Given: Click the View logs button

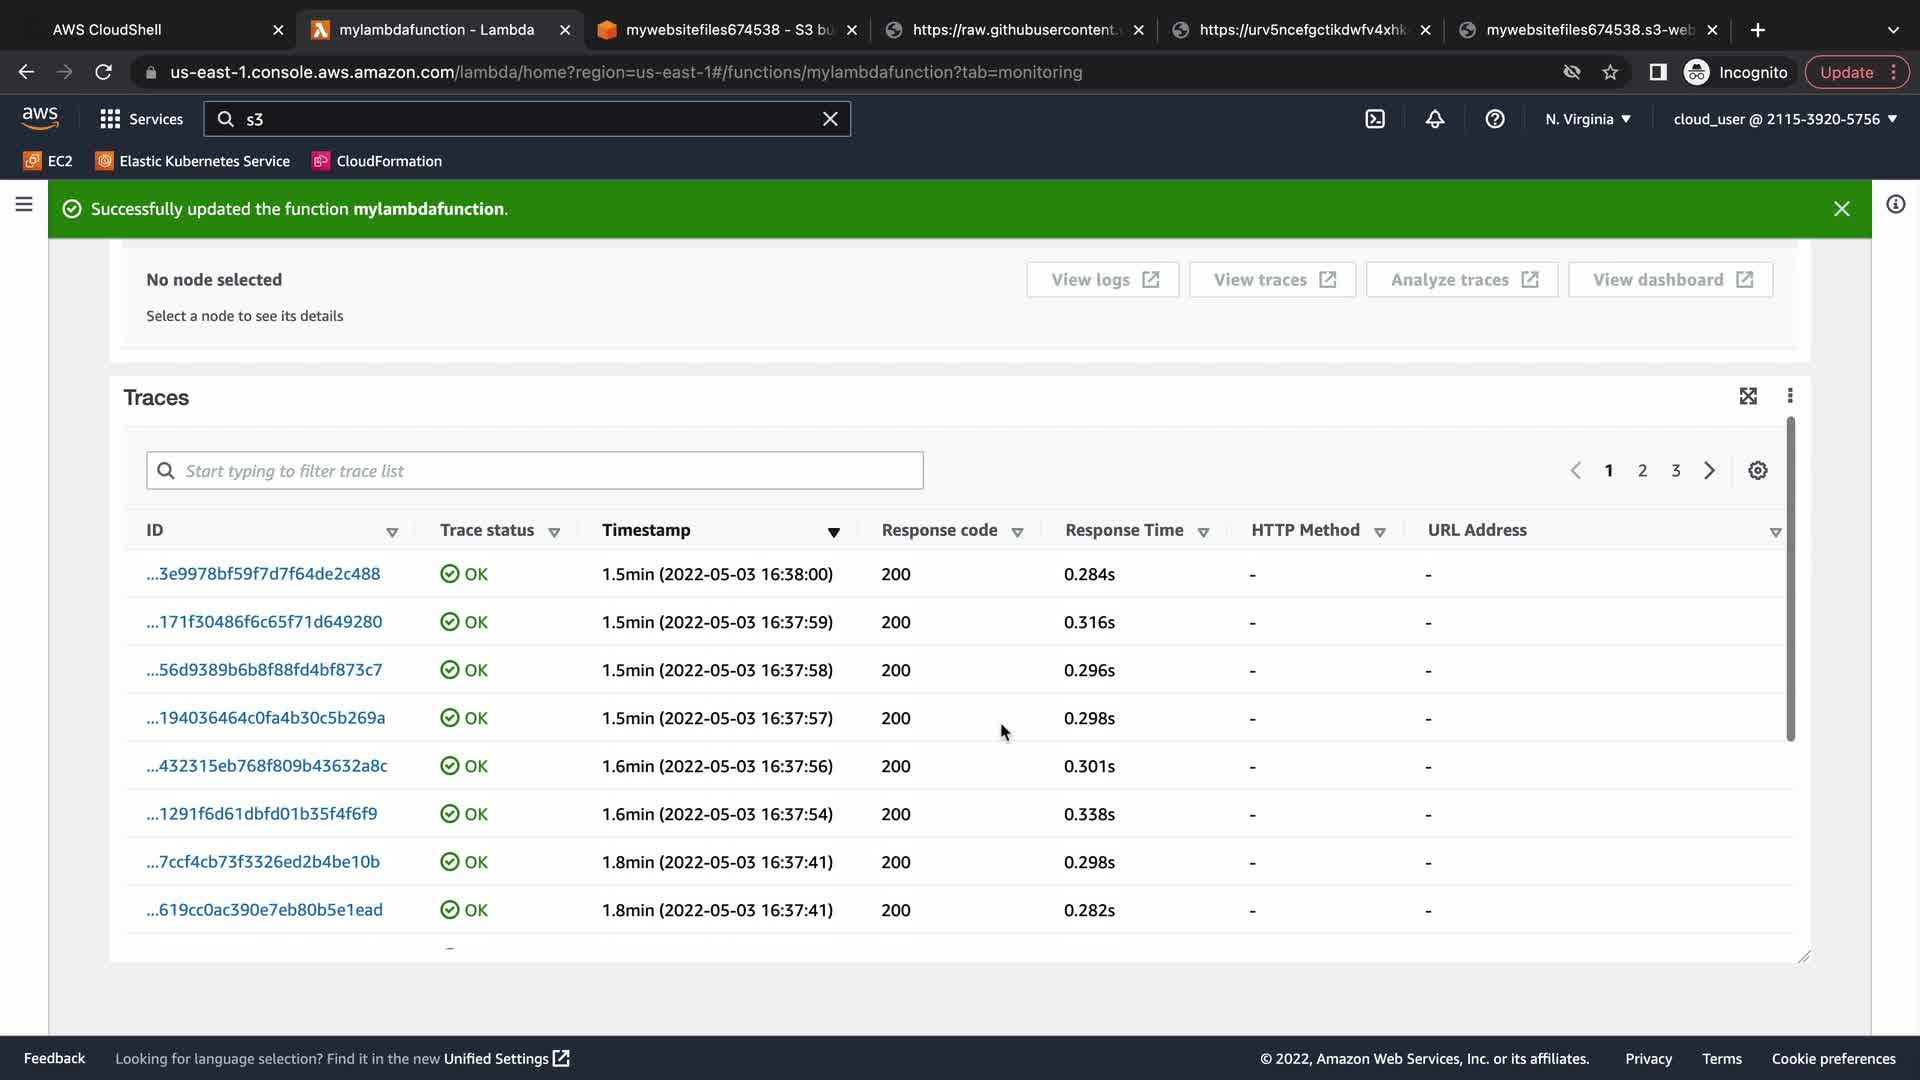Looking at the screenshot, I should point(1103,280).
